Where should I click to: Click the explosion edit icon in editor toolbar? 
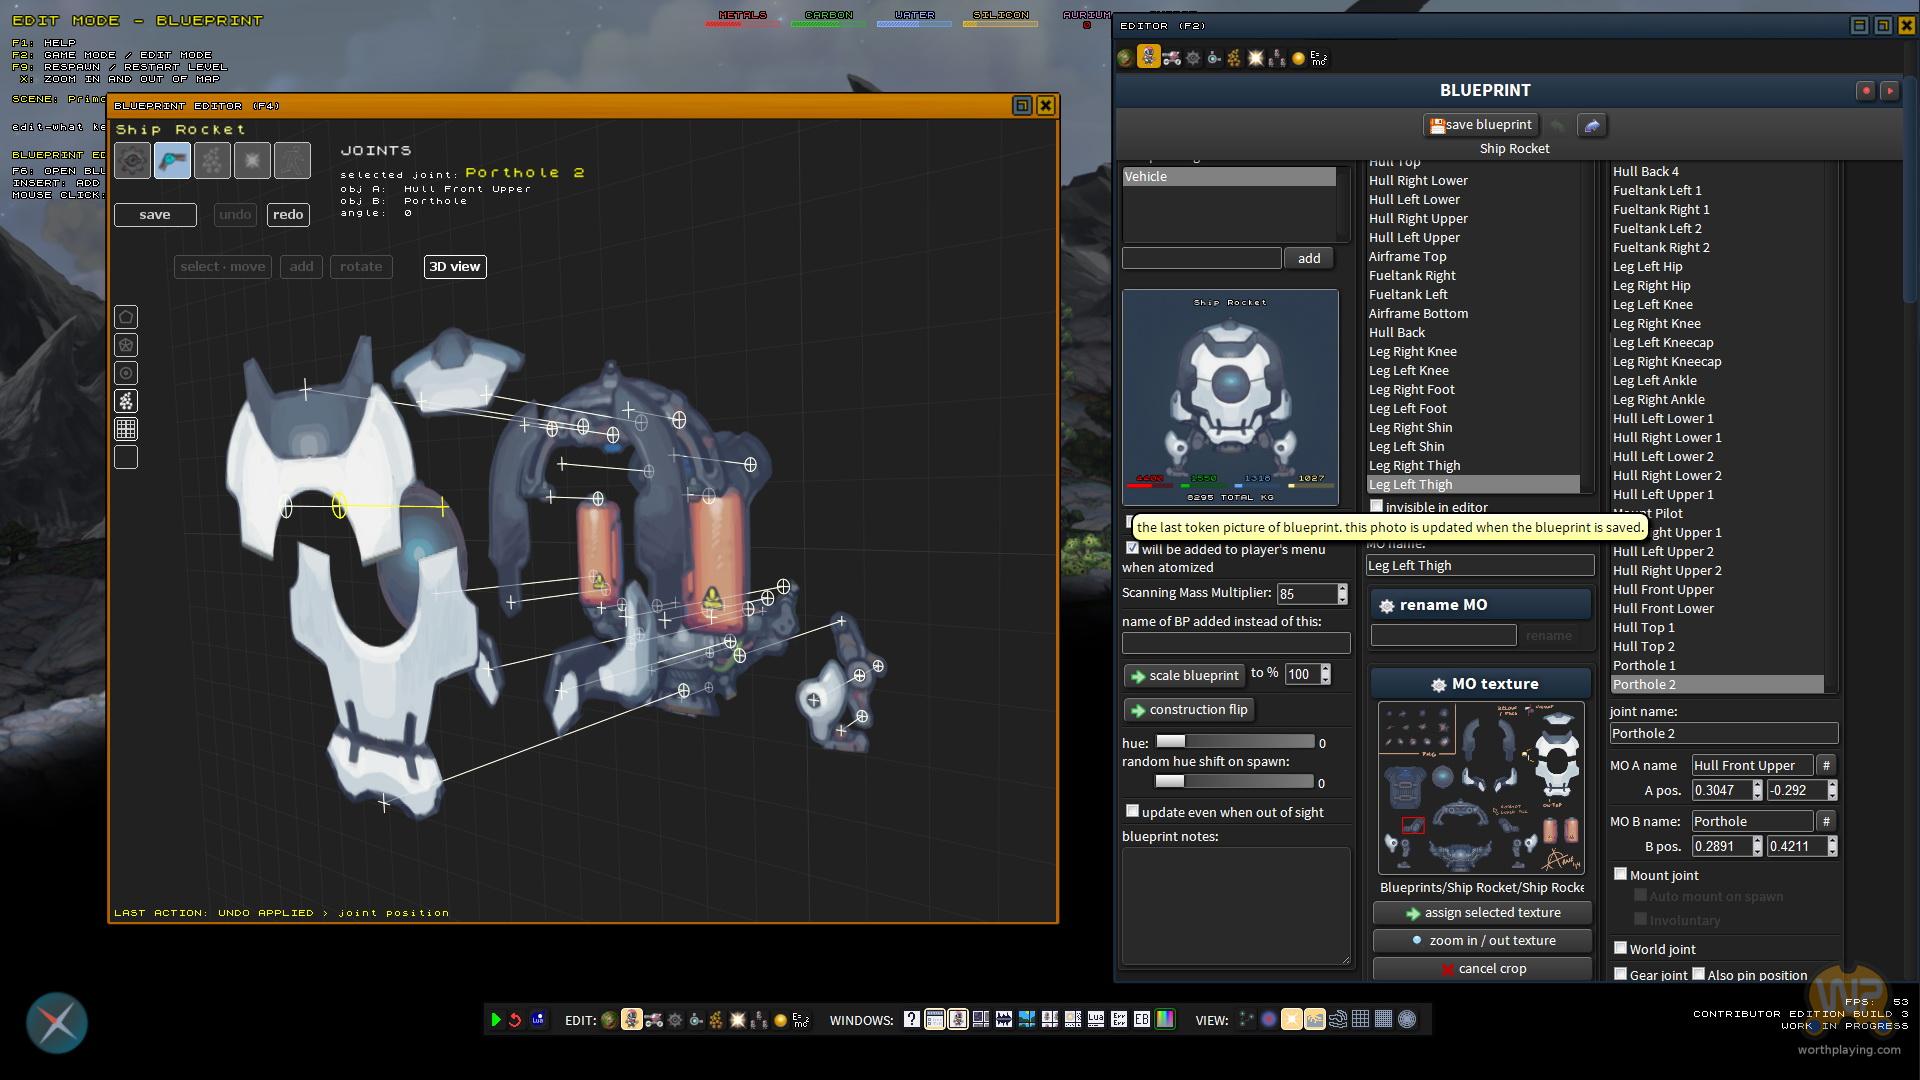pos(1256,58)
